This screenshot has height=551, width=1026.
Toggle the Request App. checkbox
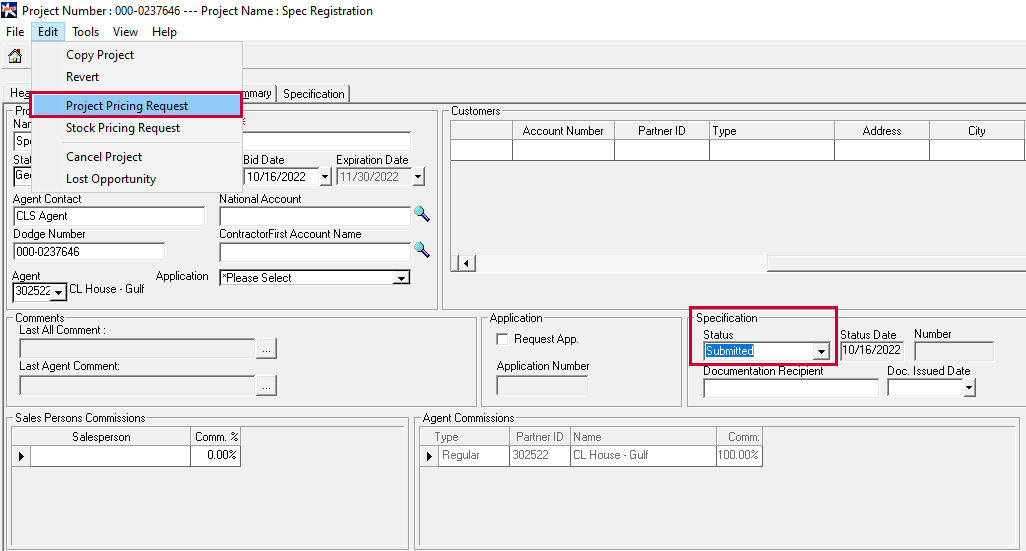coord(503,339)
